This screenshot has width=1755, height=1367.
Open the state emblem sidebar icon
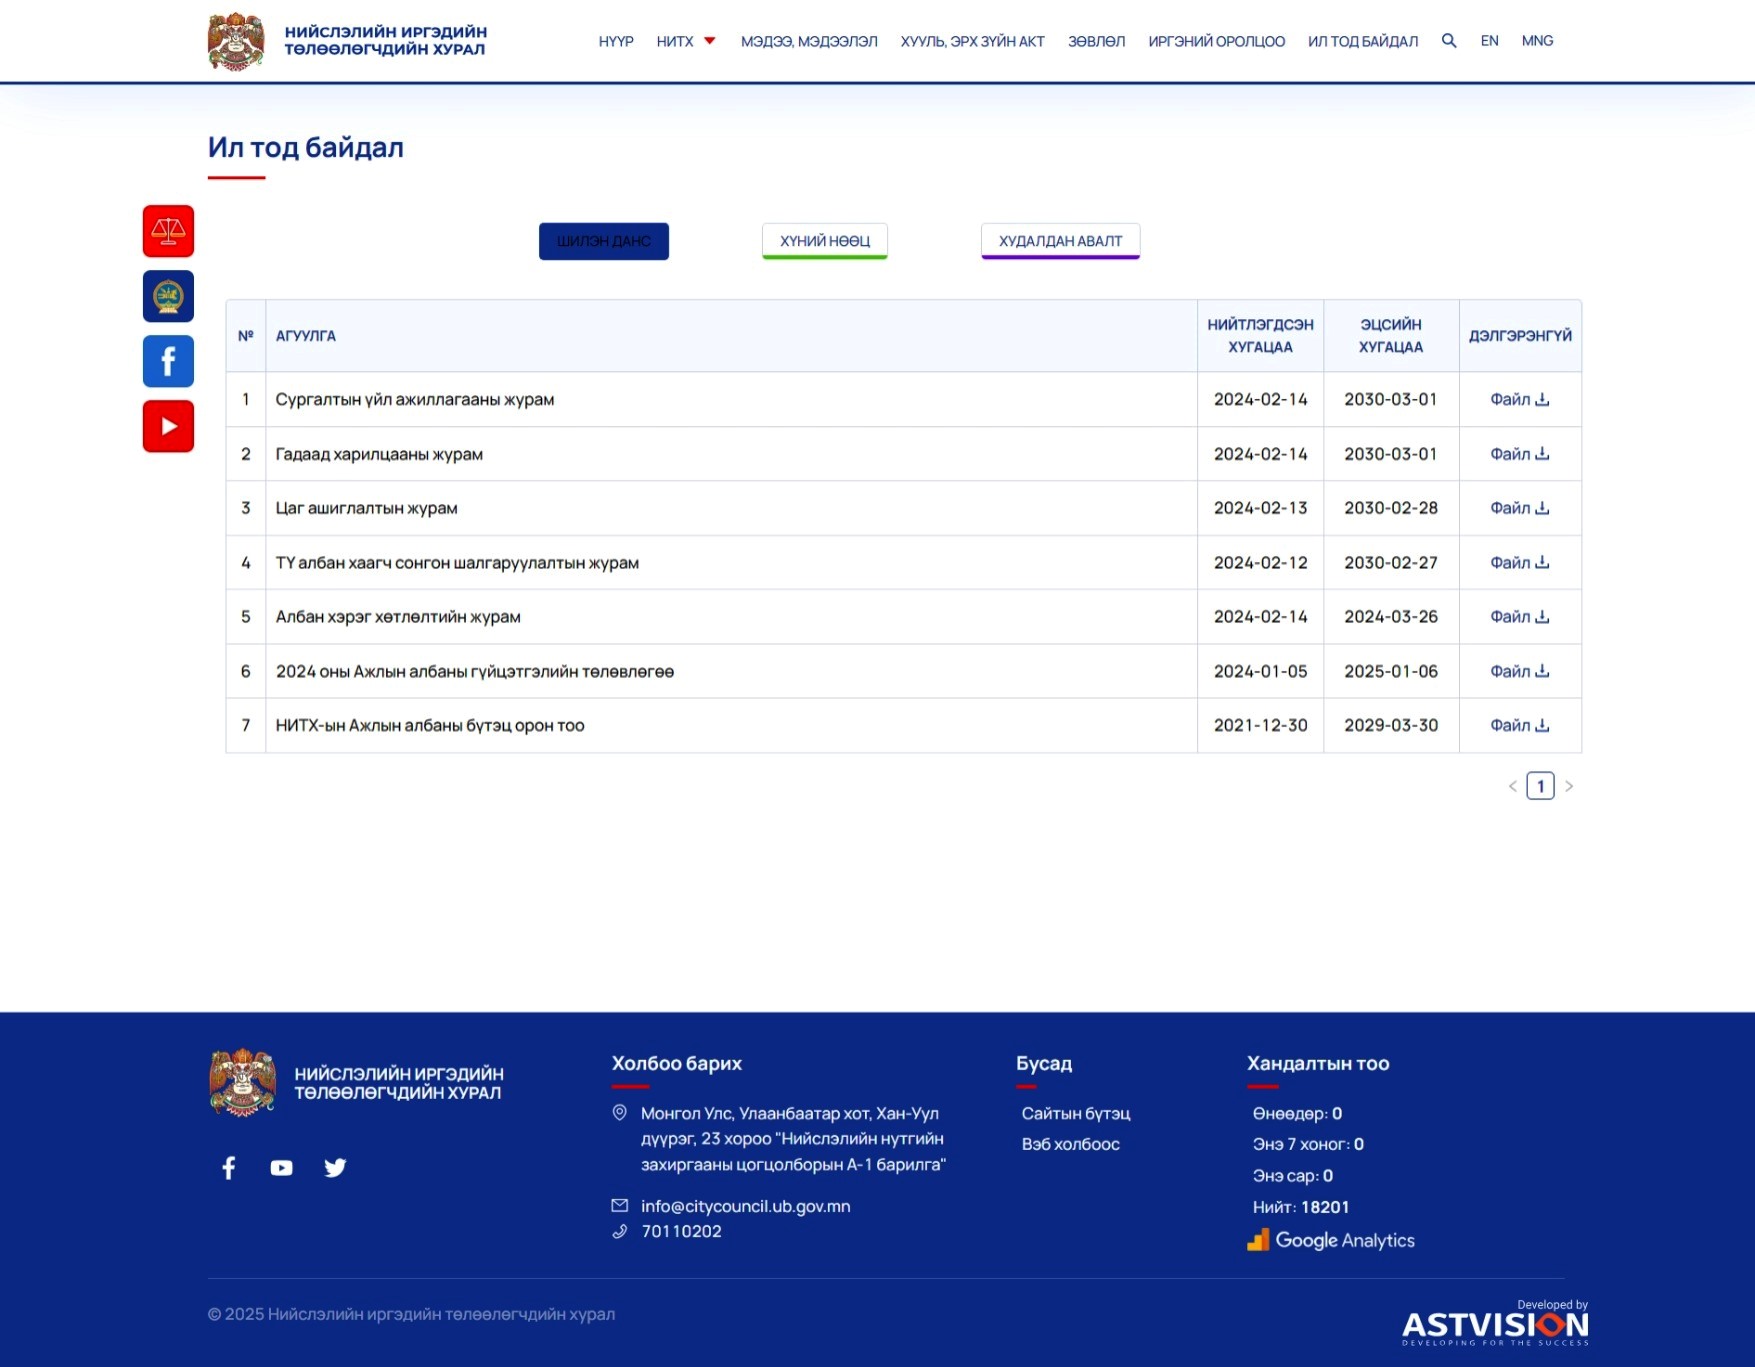pyautogui.click(x=168, y=296)
